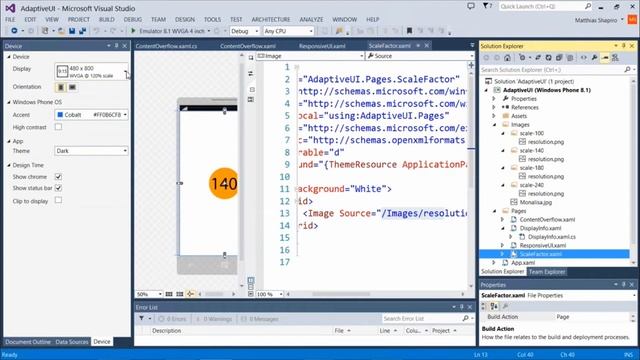Open the Display resolution dropdown
Viewport: 640px width, 360px height.
pyautogui.click(x=91, y=71)
